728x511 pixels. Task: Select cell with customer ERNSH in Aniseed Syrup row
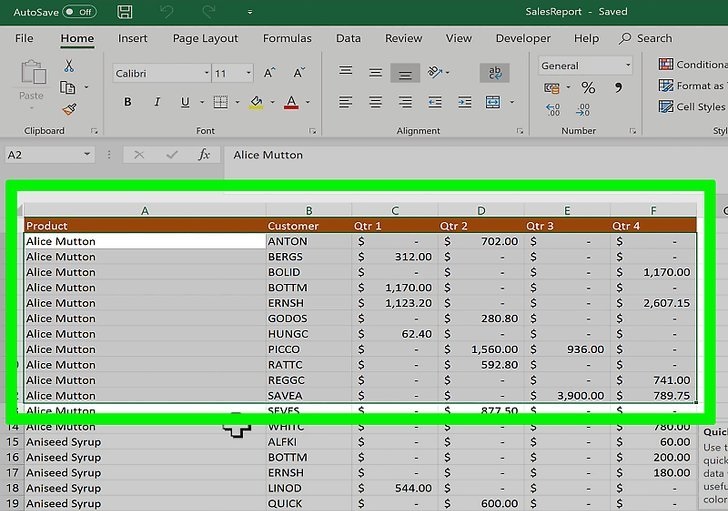309,472
